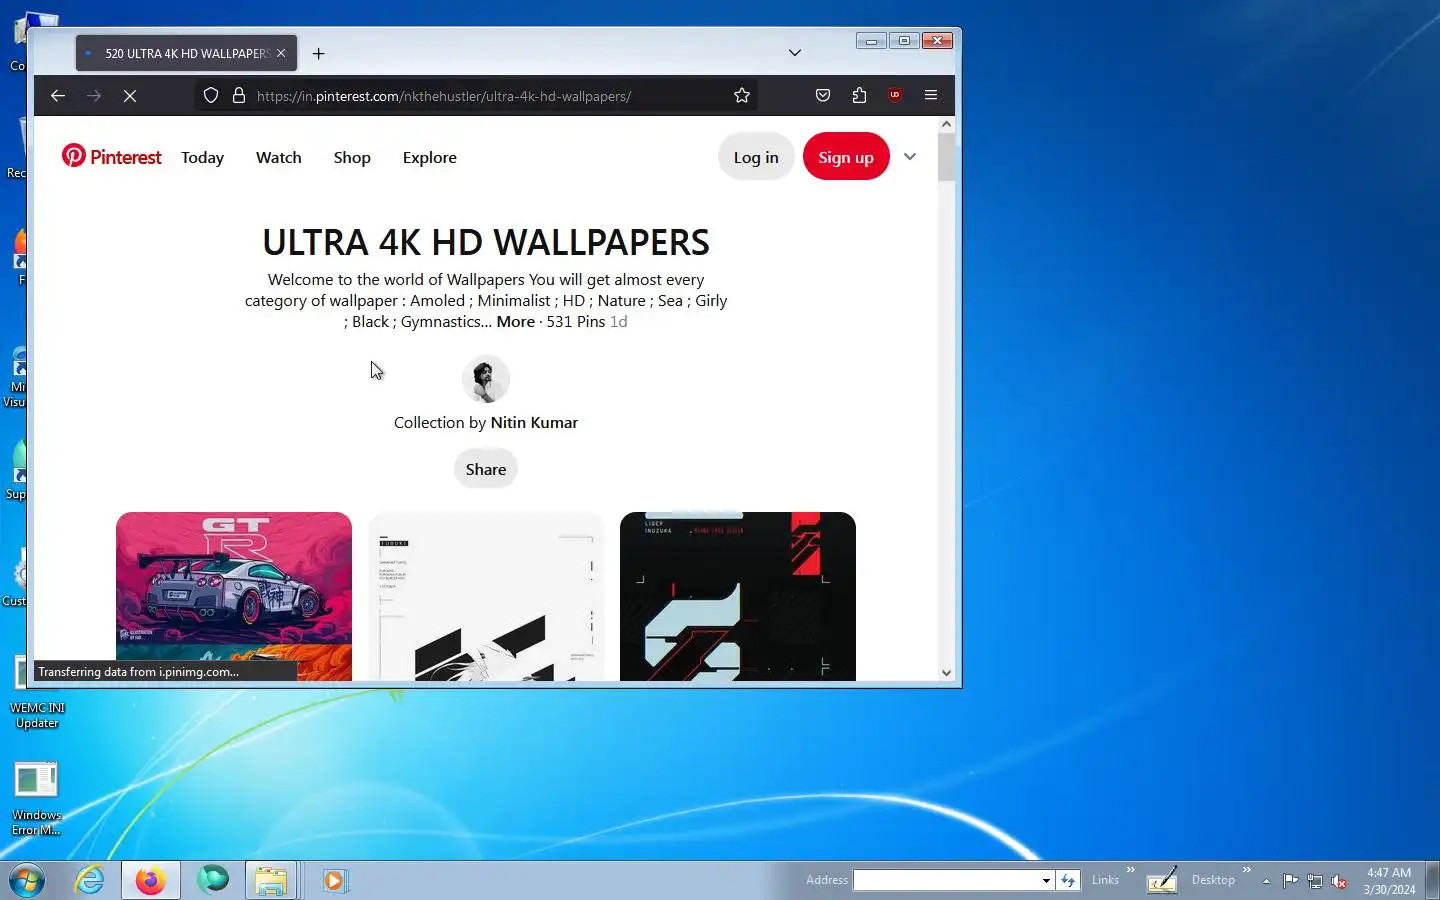Click the network tray icon
The height and width of the screenshot is (900, 1440).
coord(1315,881)
